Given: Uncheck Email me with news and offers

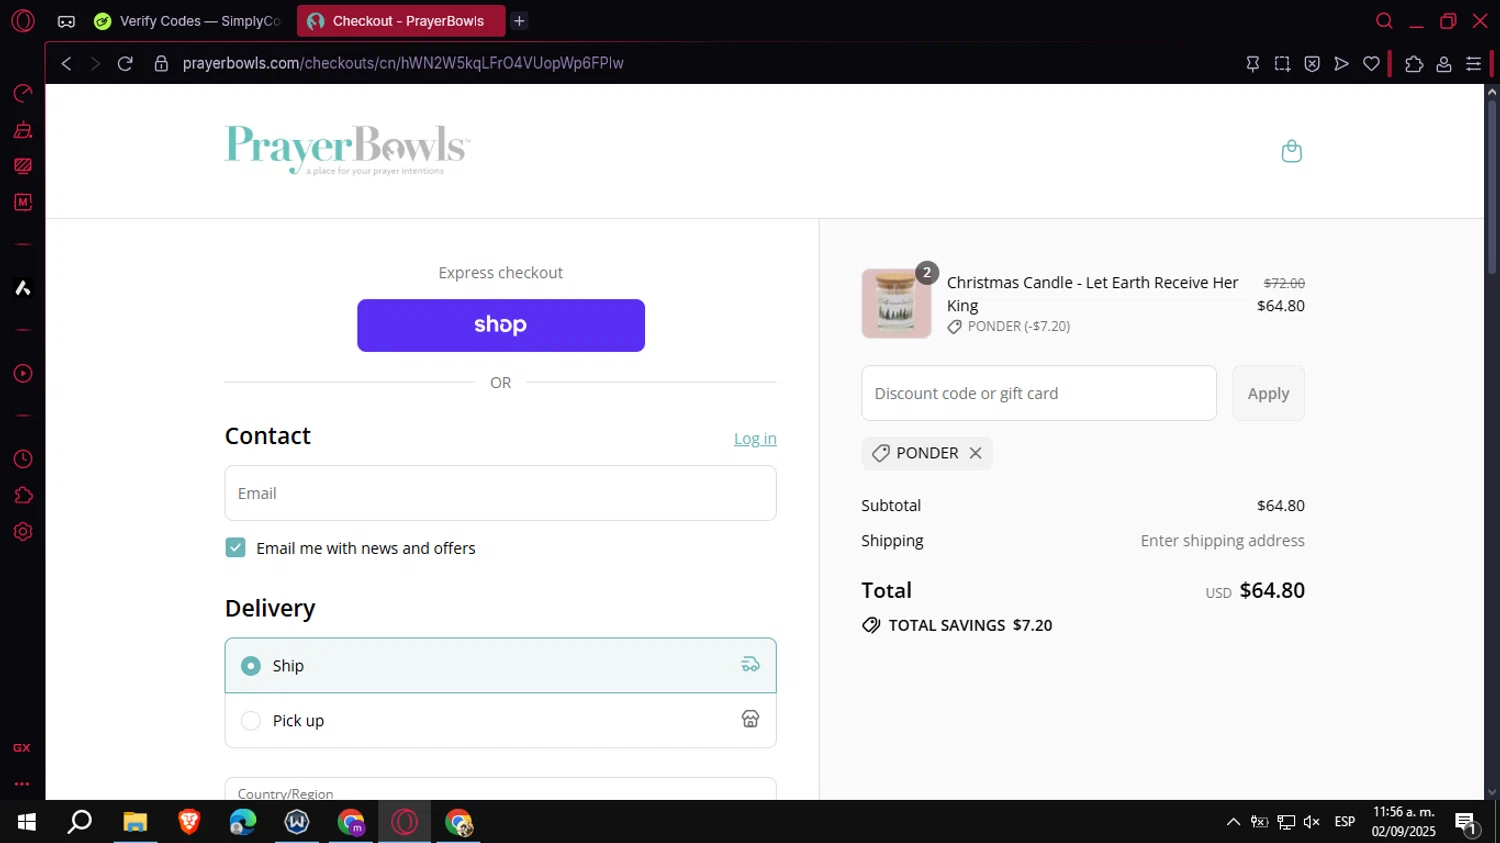Looking at the screenshot, I should tap(235, 548).
